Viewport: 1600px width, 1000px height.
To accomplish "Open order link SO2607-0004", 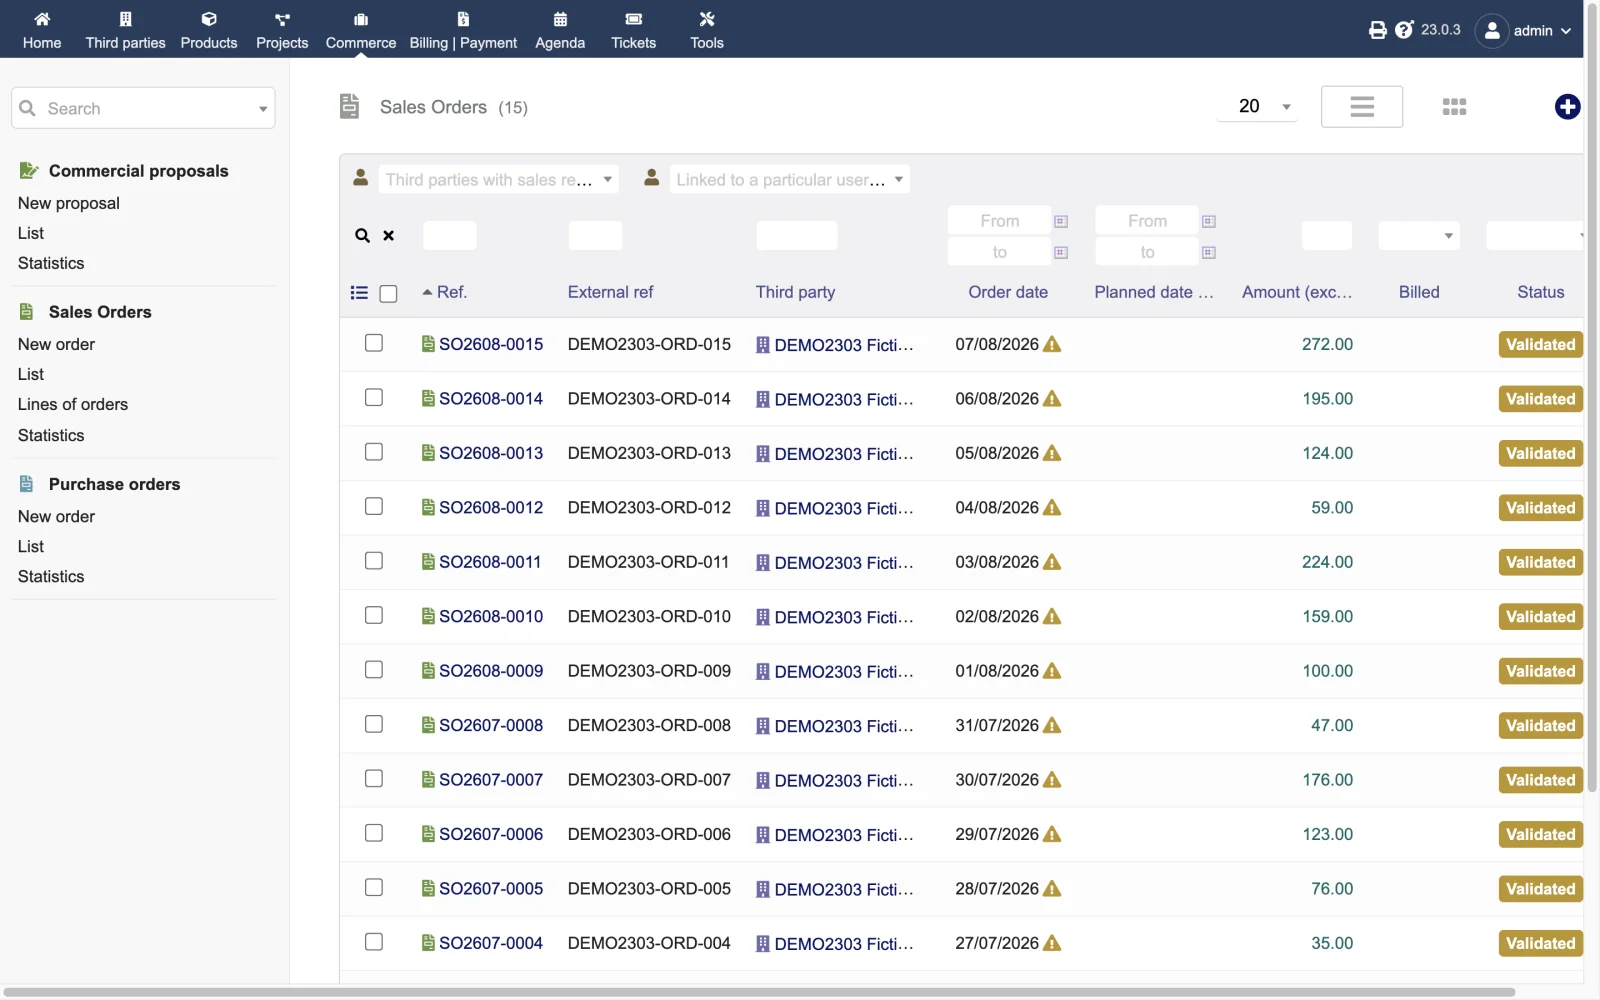I will coord(491,943).
